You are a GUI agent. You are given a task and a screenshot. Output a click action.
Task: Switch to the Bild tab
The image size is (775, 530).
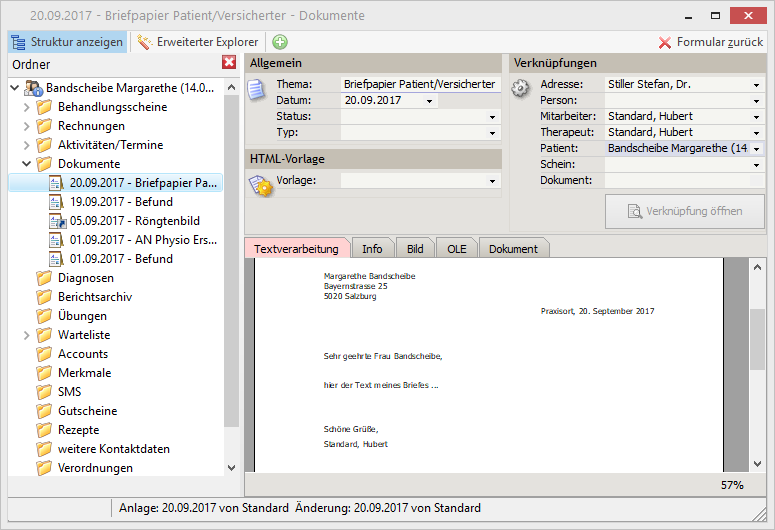click(x=414, y=249)
